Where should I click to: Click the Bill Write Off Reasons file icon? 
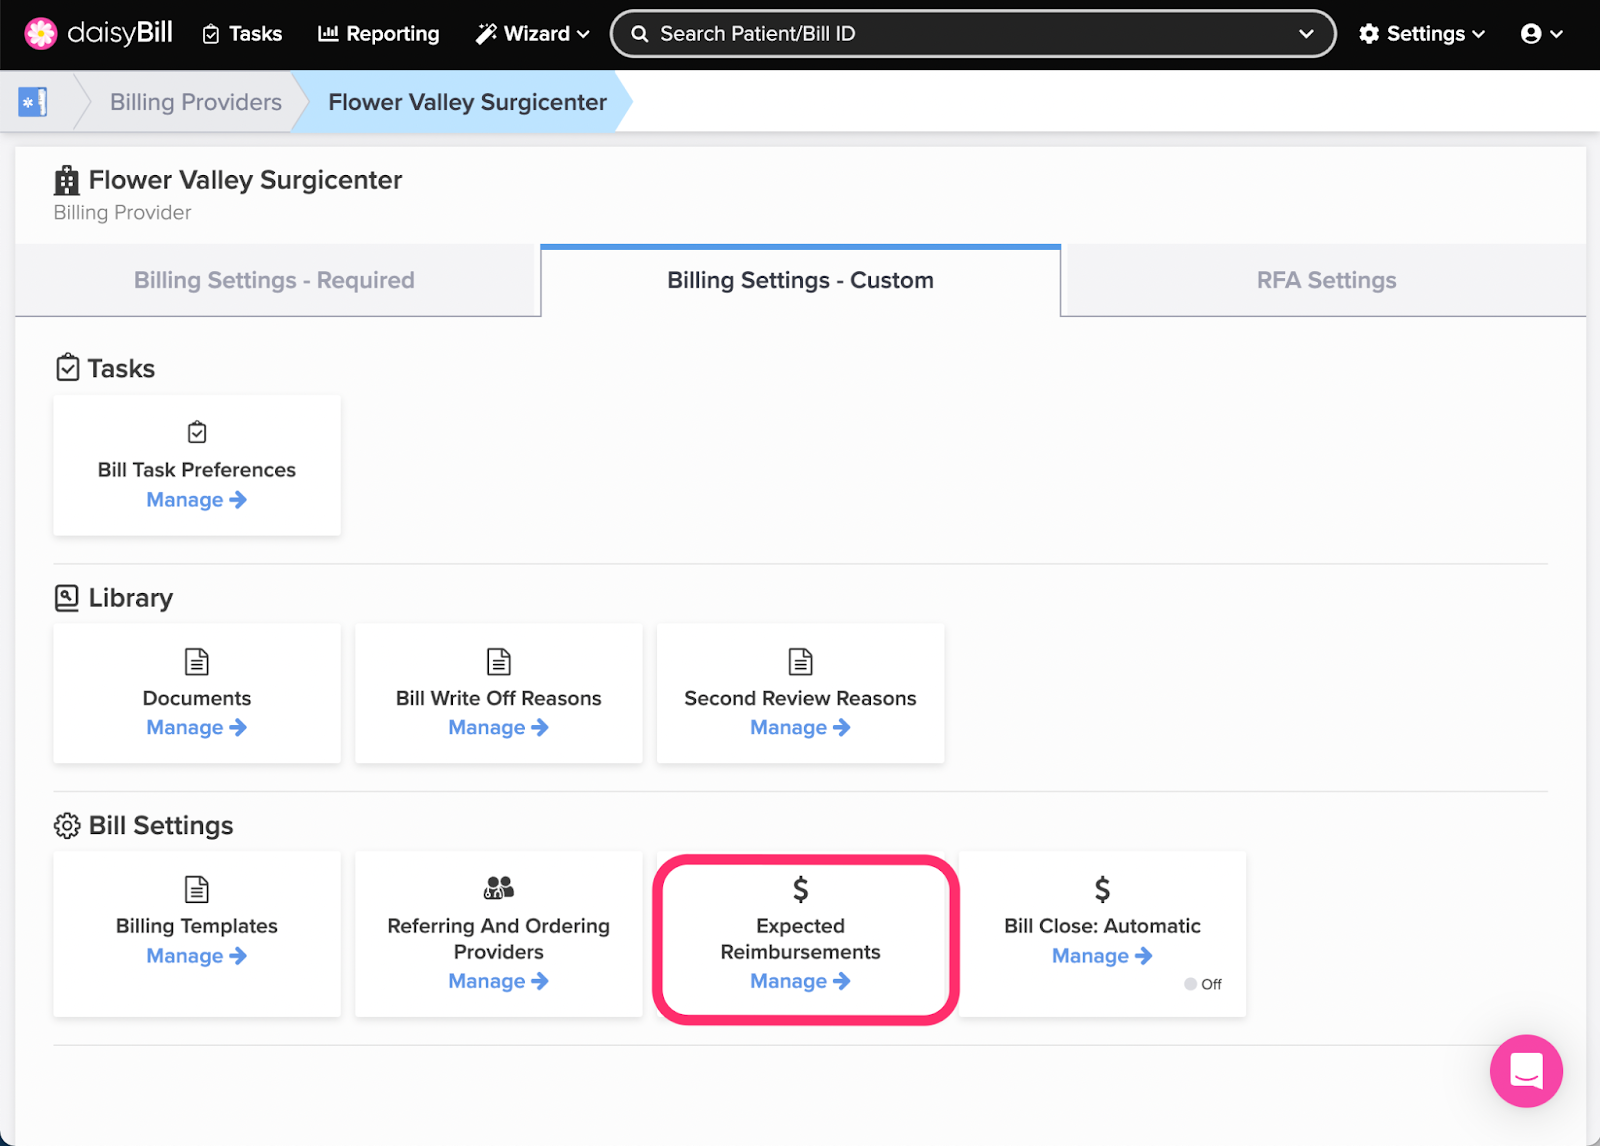(499, 661)
